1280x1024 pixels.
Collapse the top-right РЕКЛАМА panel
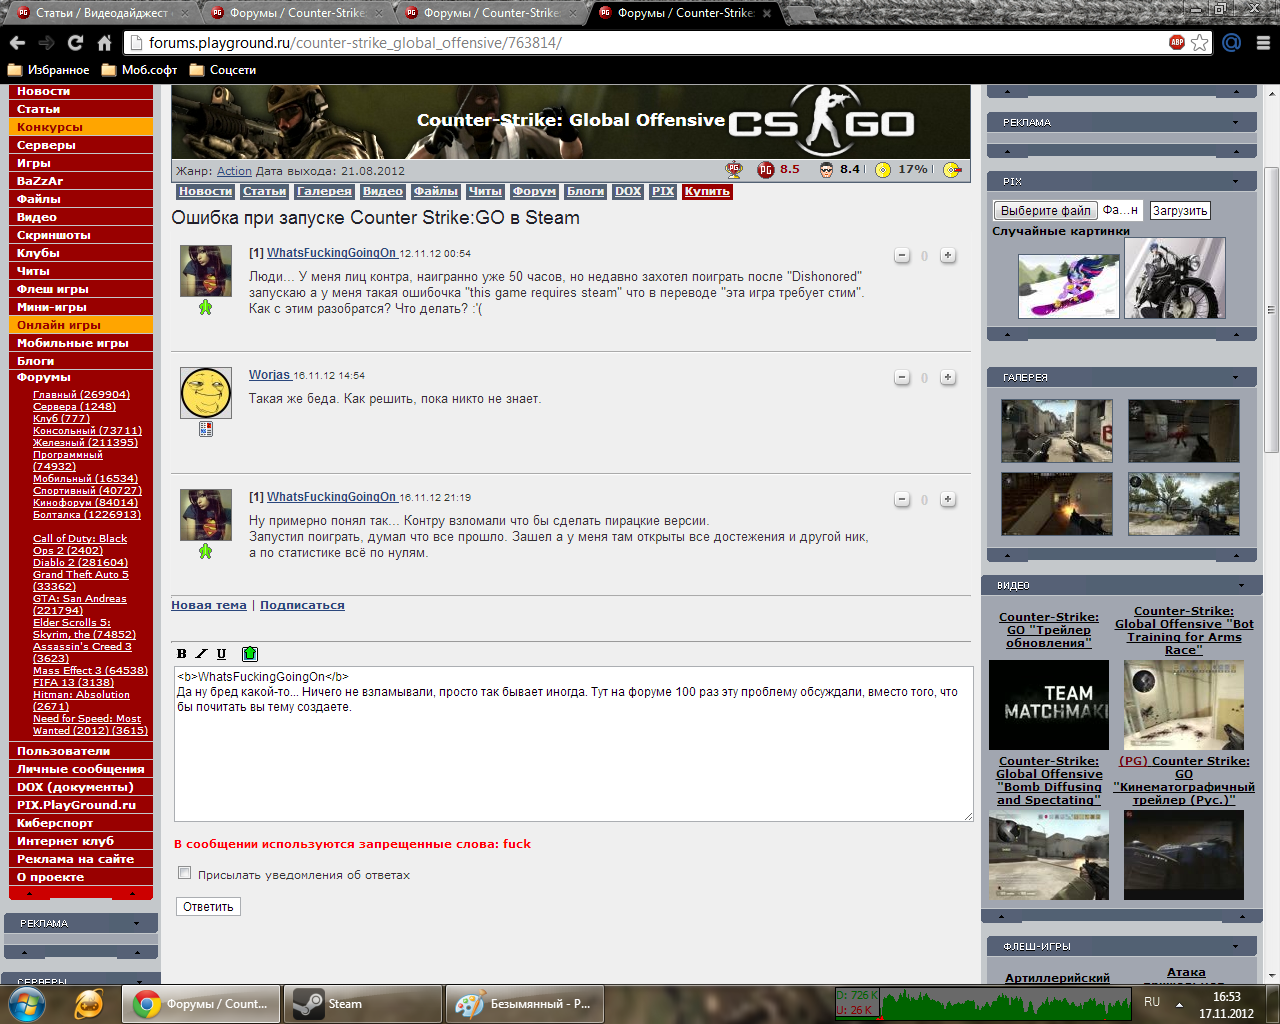(1236, 123)
